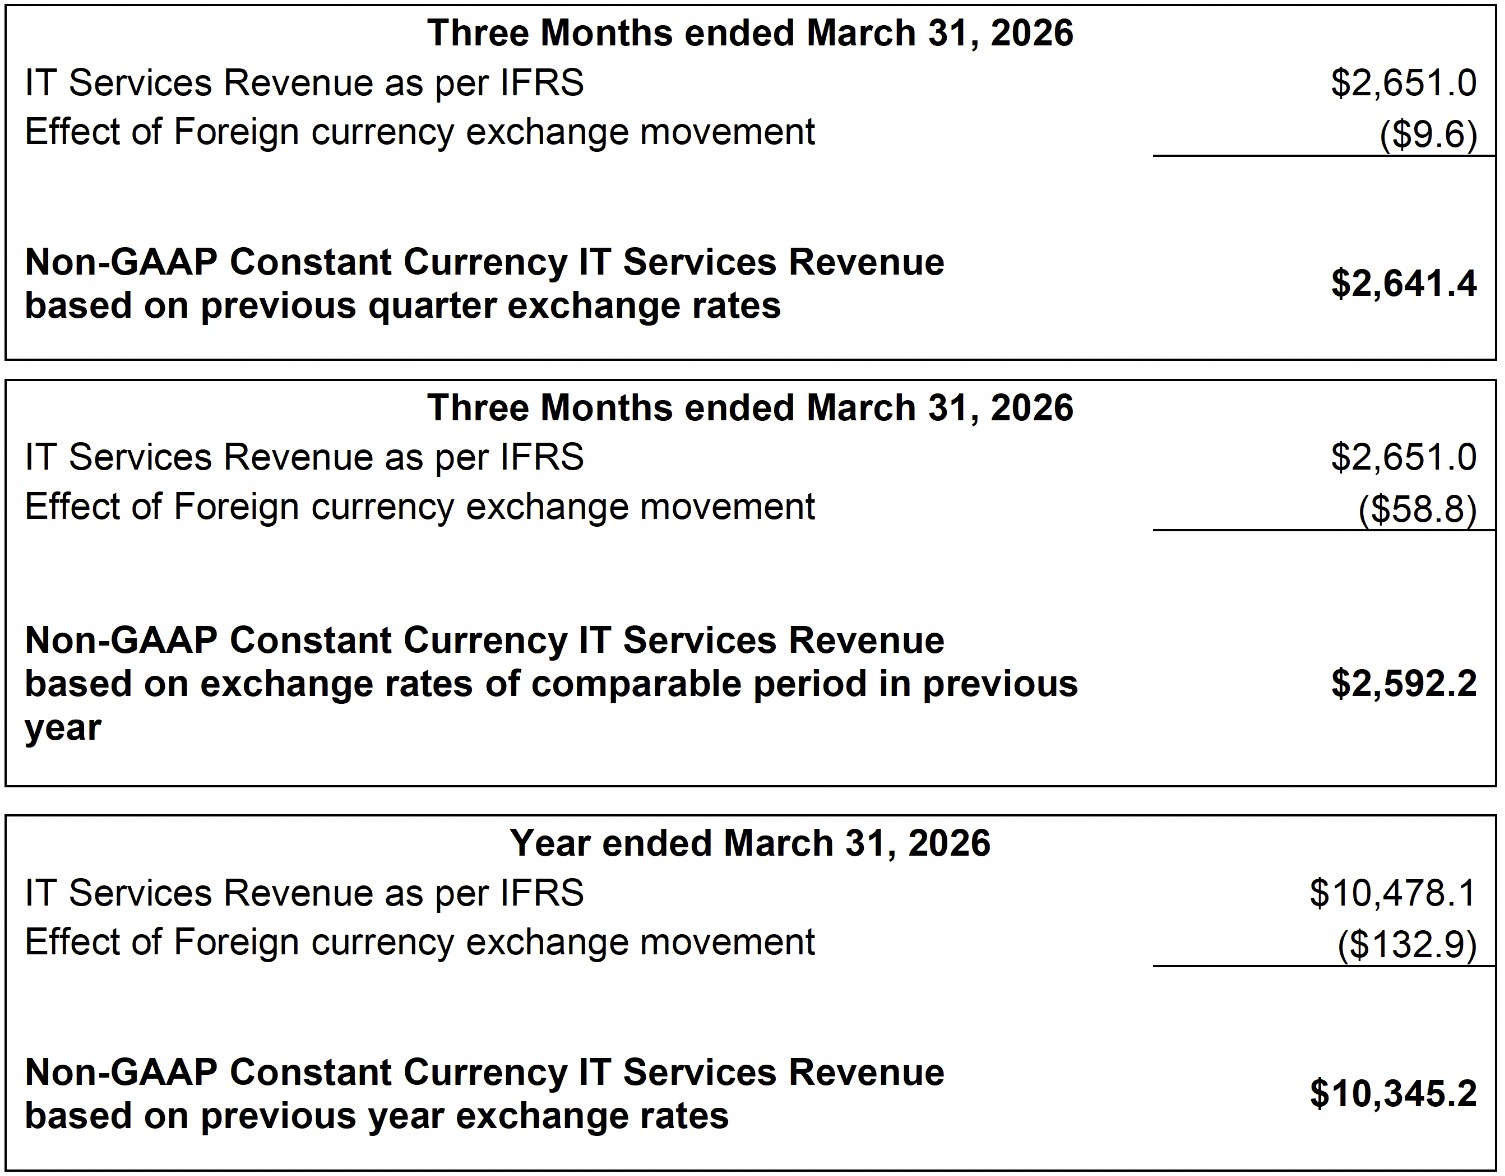Click the $2,651.0 value in first table
Viewport: 1505px width, 1176px height.
click(x=1402, y=83)
